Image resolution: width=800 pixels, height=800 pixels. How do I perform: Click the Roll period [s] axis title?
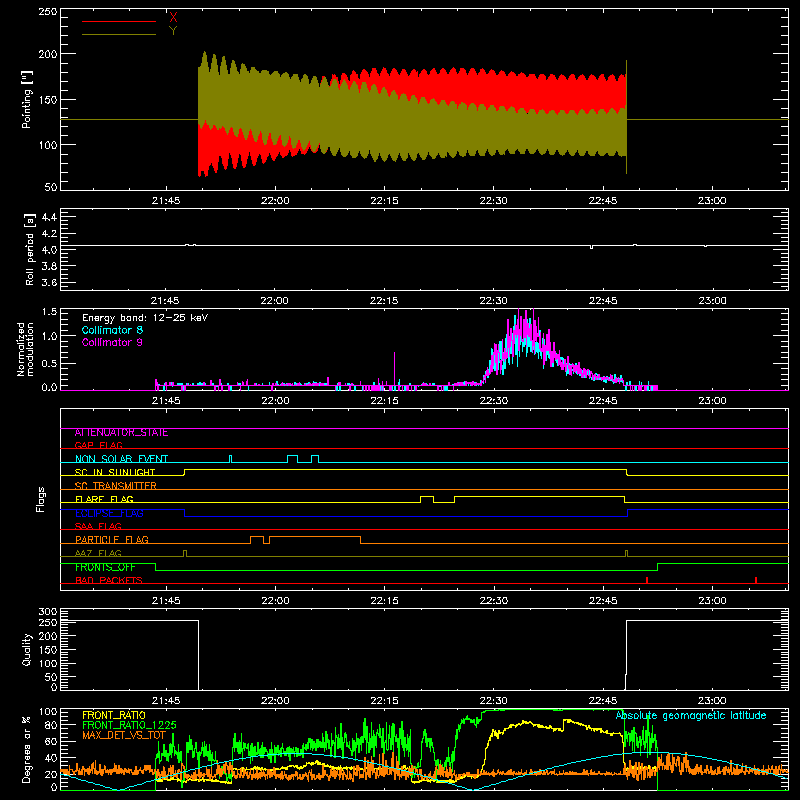[x=29, y=249]
